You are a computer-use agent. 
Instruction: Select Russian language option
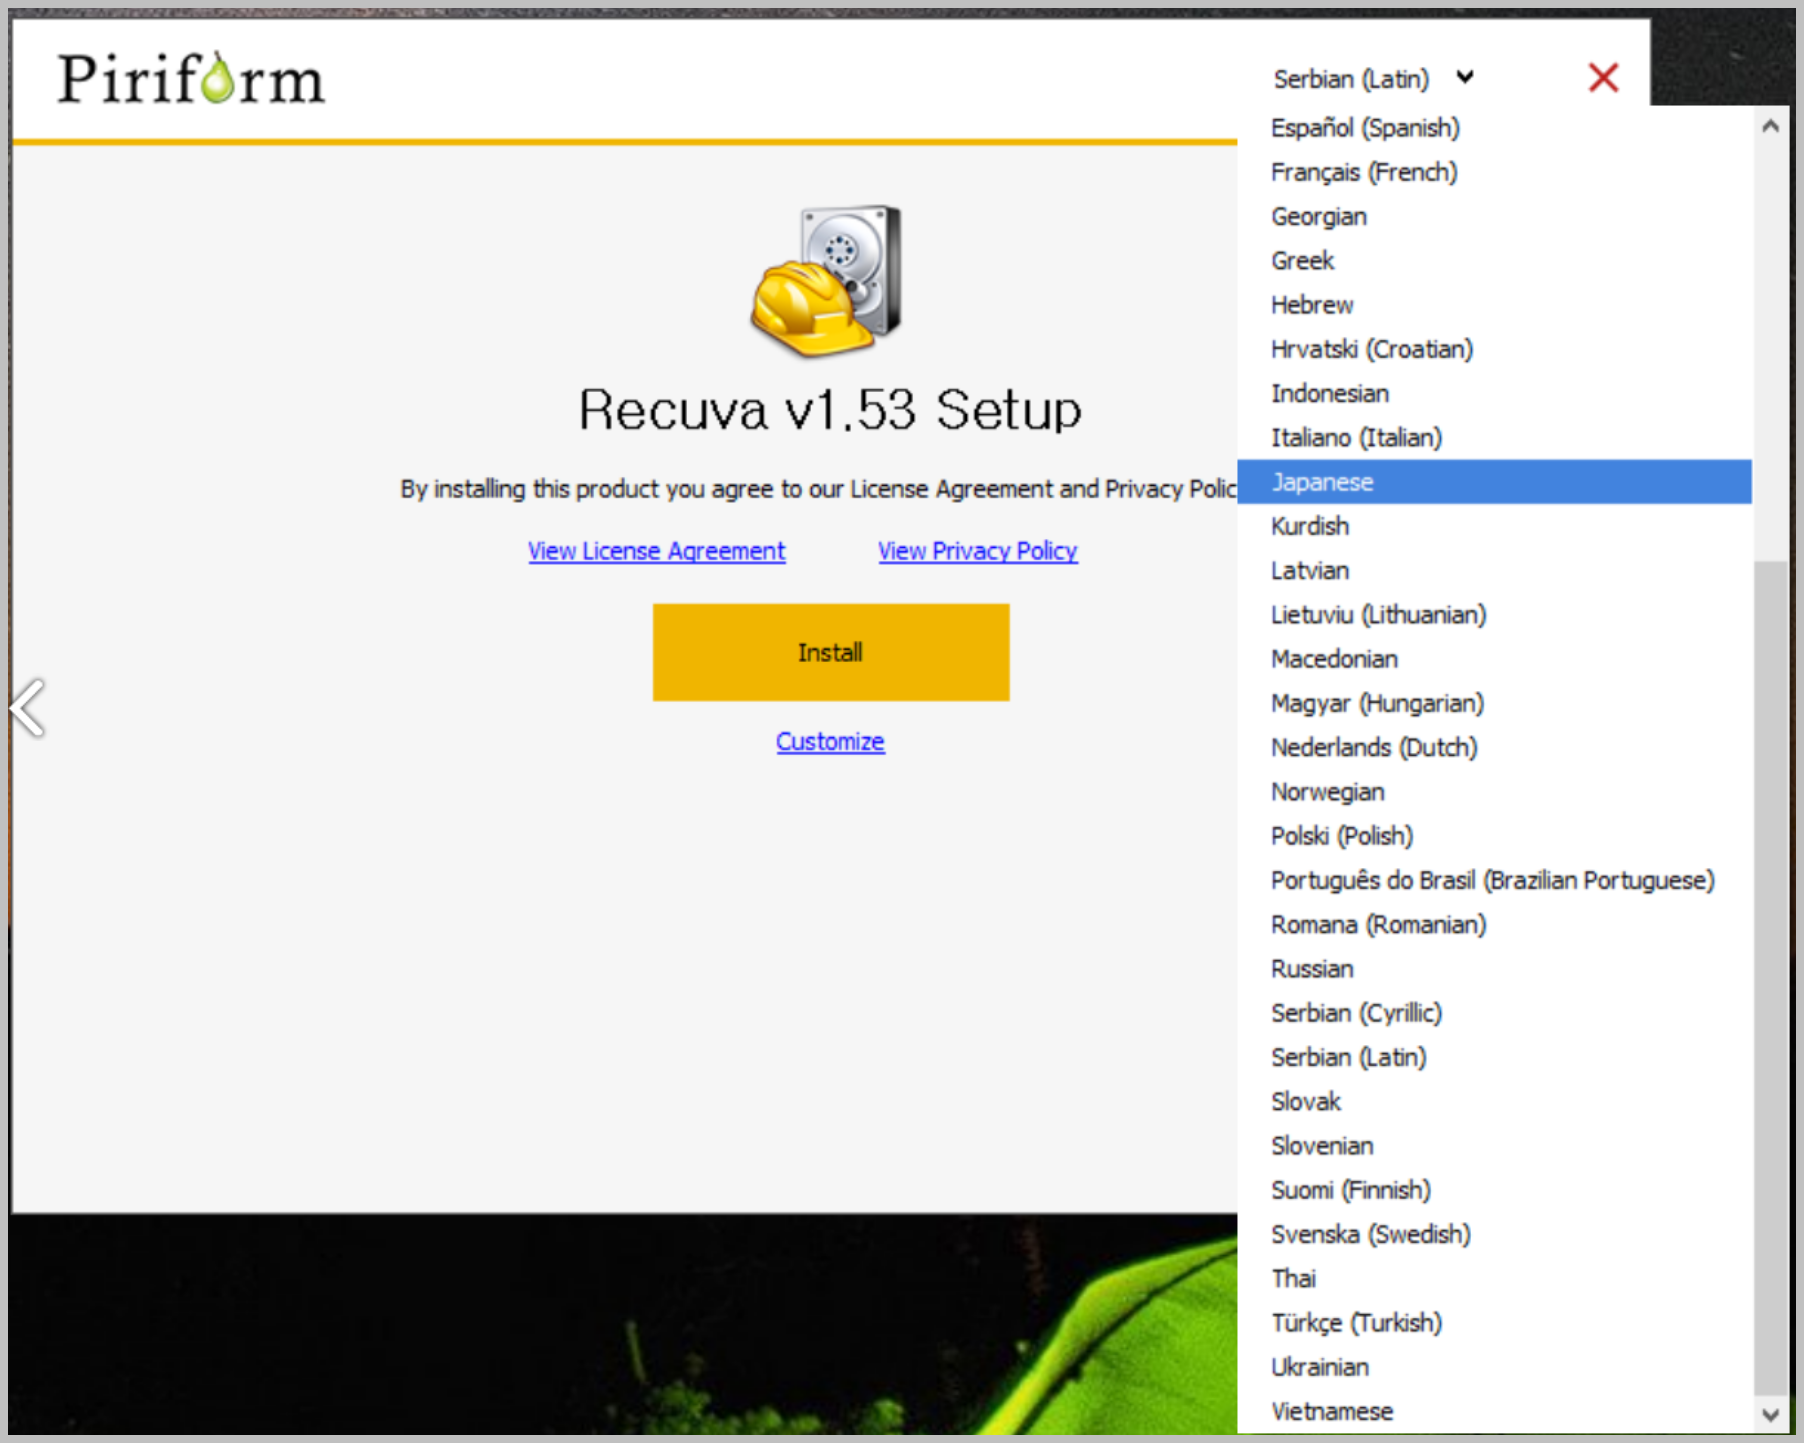click(1494, 968)
